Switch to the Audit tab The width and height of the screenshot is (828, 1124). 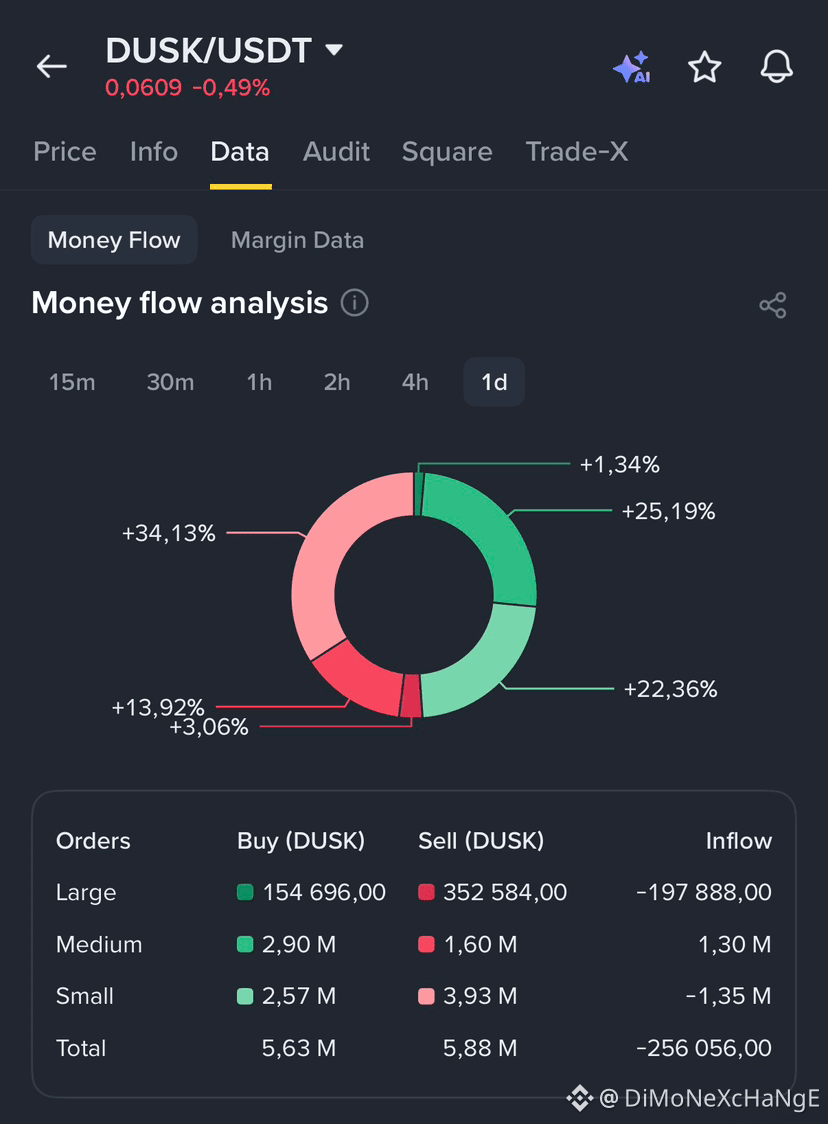coord(336,152)
